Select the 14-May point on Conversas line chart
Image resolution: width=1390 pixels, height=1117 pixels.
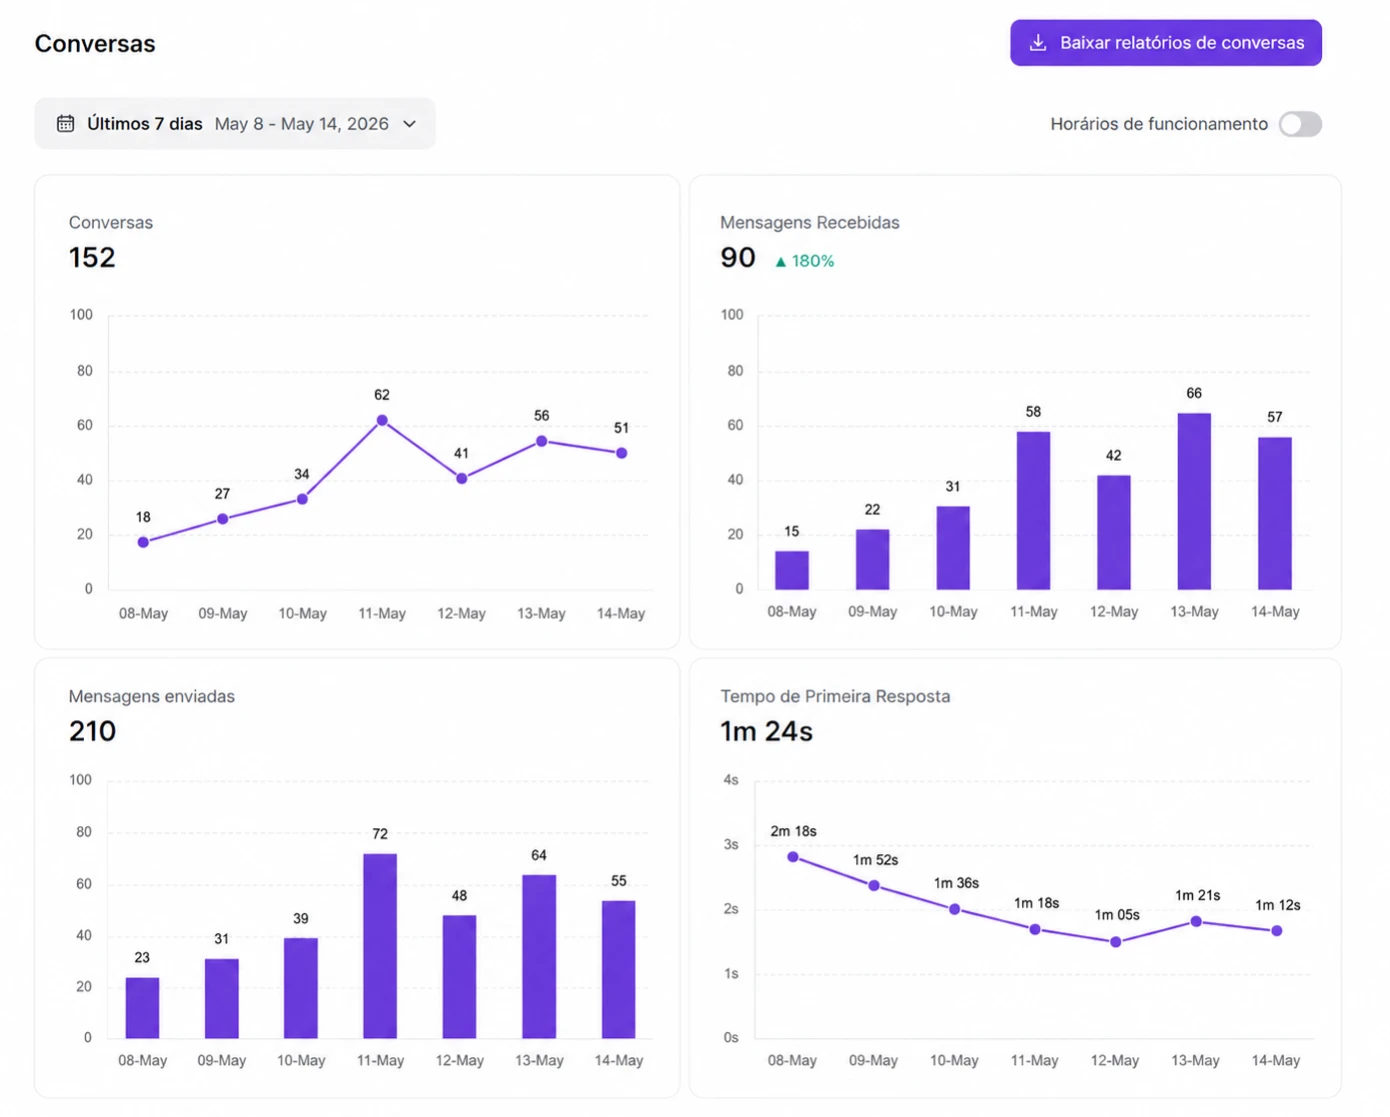click(621, 453)
